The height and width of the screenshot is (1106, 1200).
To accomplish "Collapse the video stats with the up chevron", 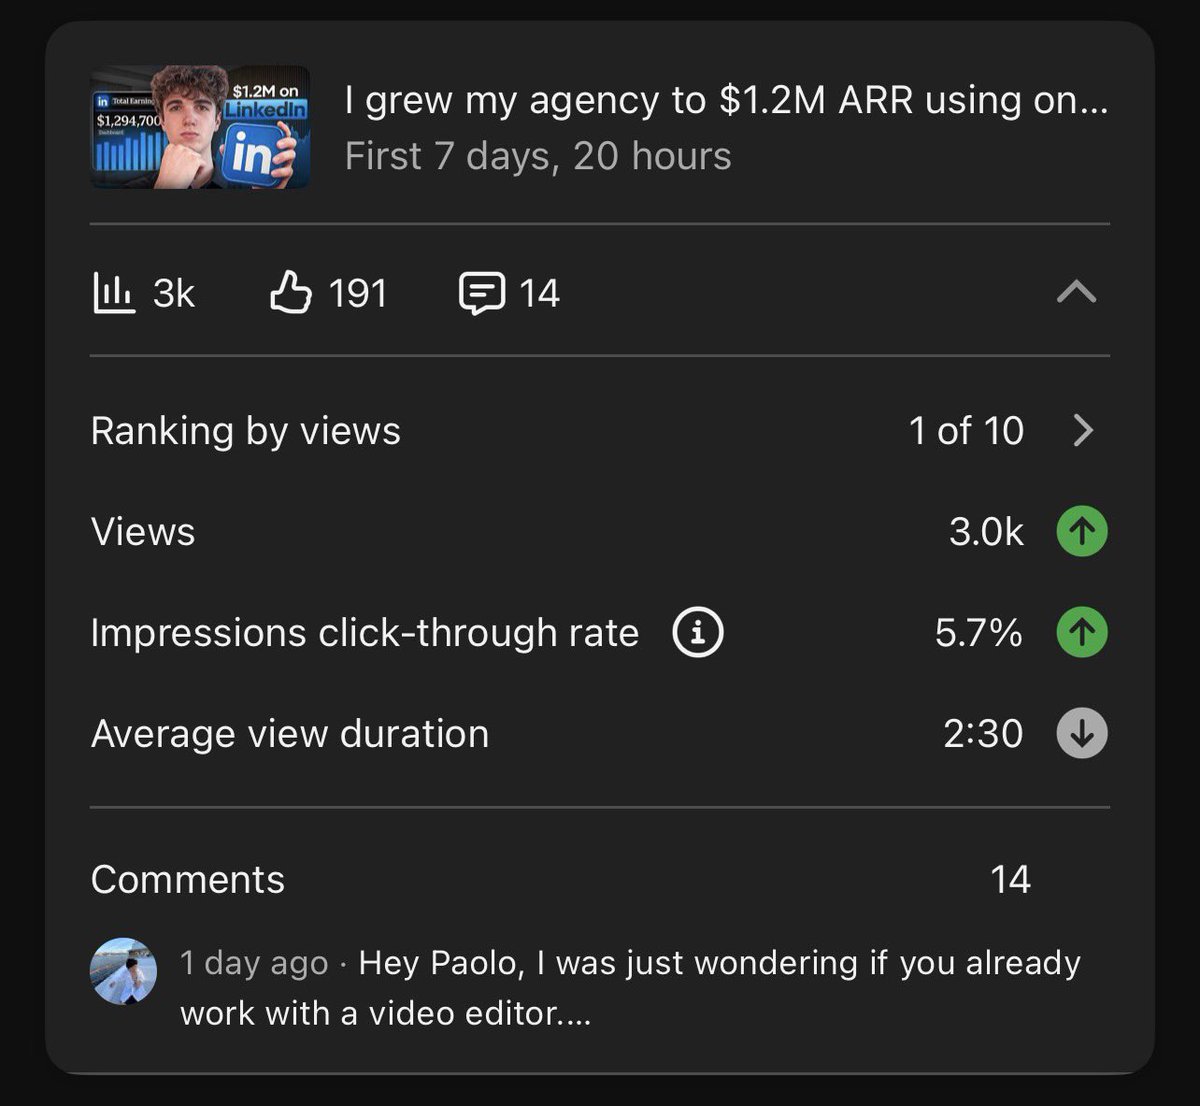I will pyautogui.click(x=1077, y=292).
